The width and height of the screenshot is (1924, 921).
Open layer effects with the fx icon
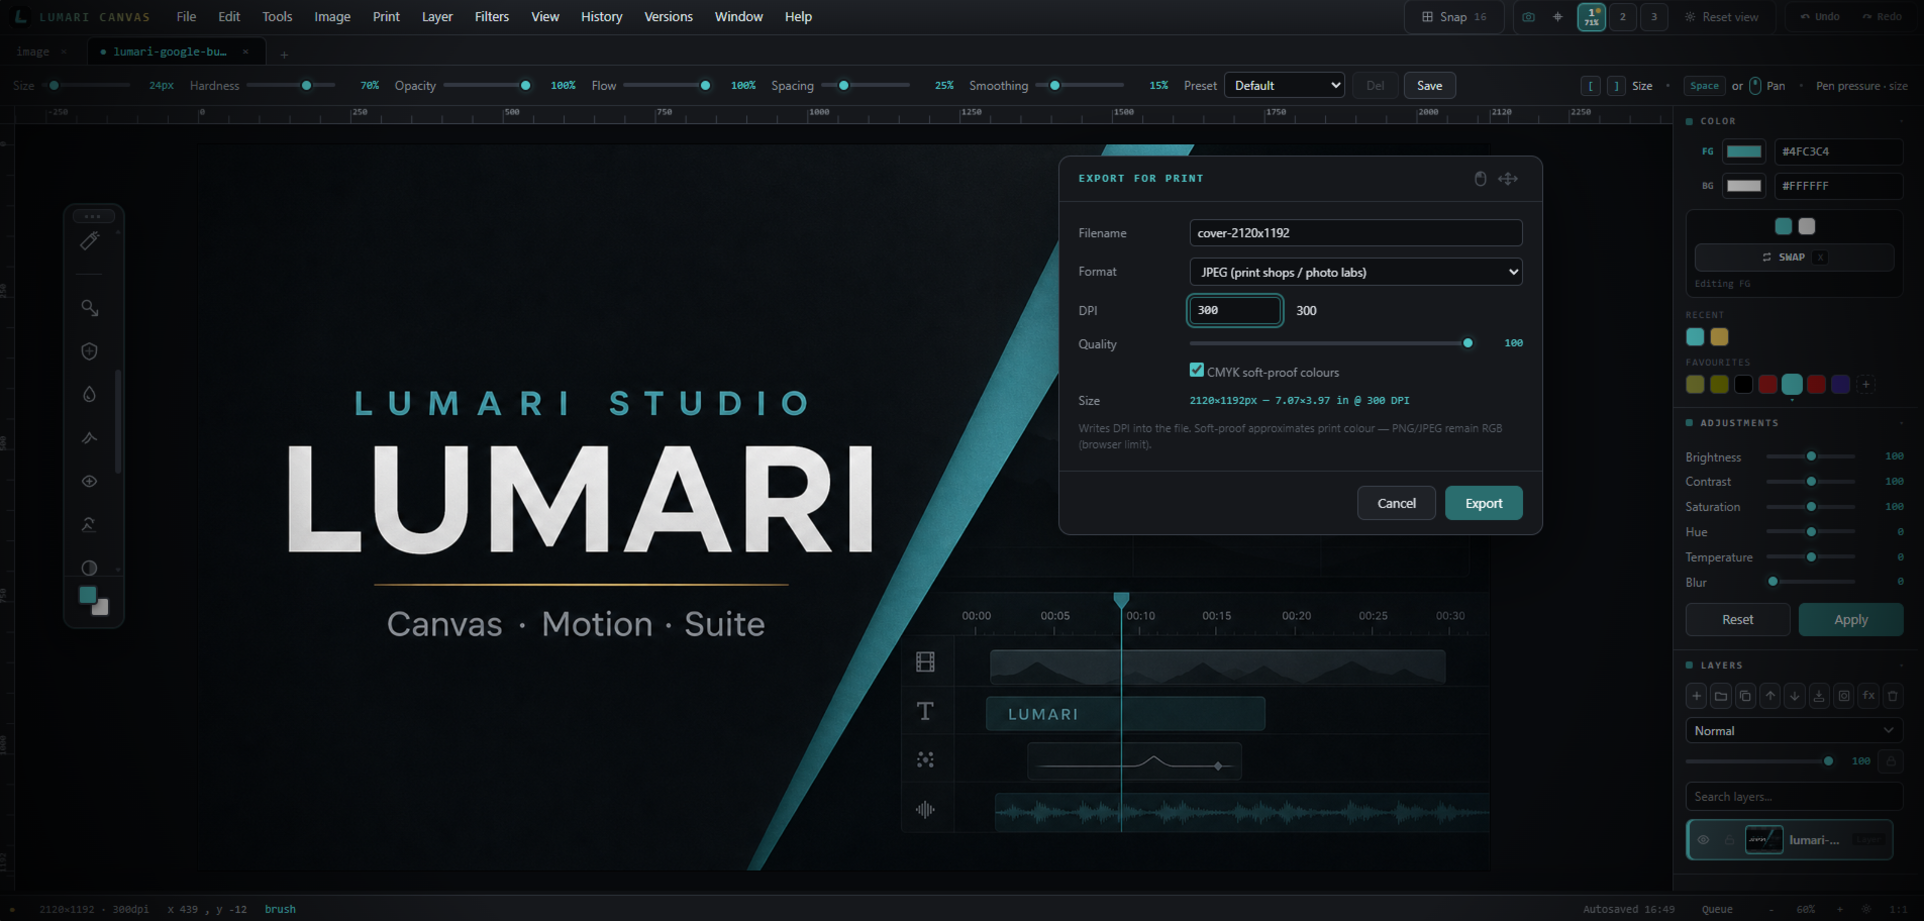click(x=1868, y=696)
